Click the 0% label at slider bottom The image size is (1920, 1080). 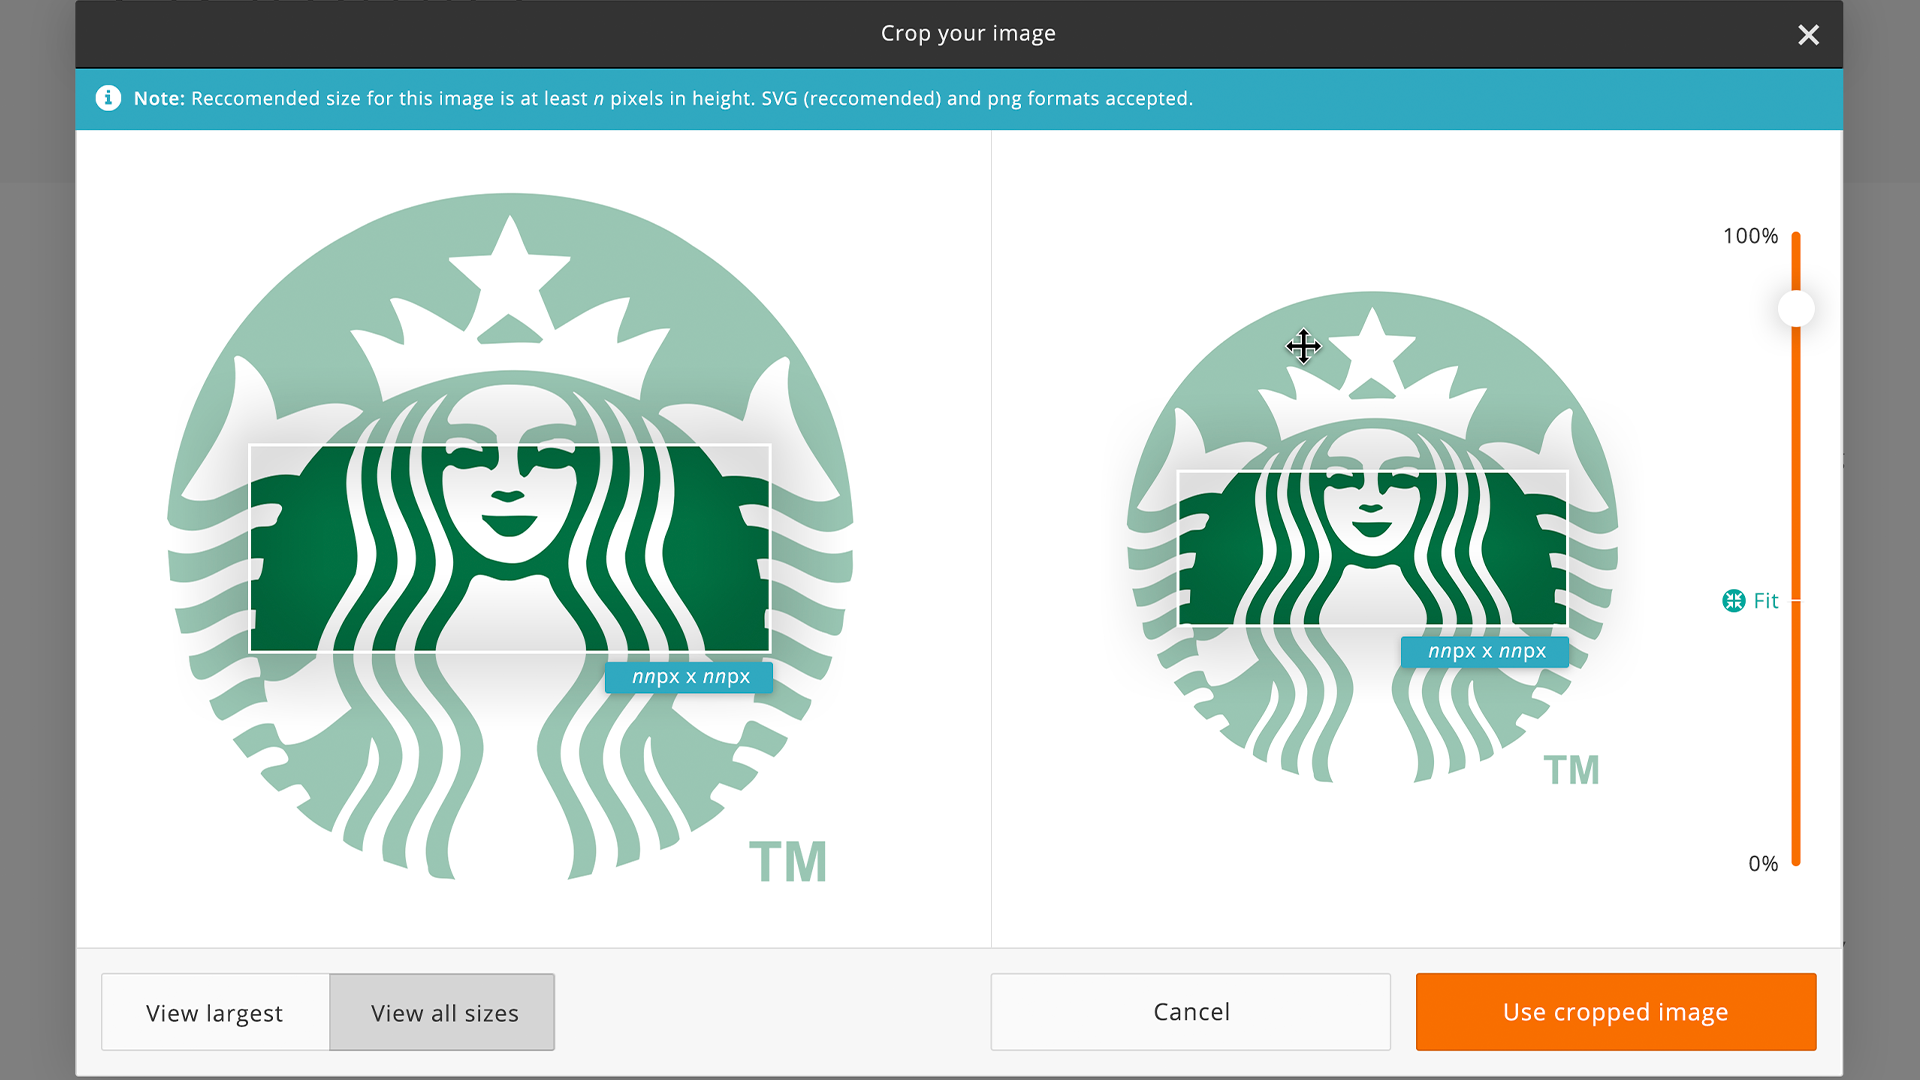(x=1762, y=864)
